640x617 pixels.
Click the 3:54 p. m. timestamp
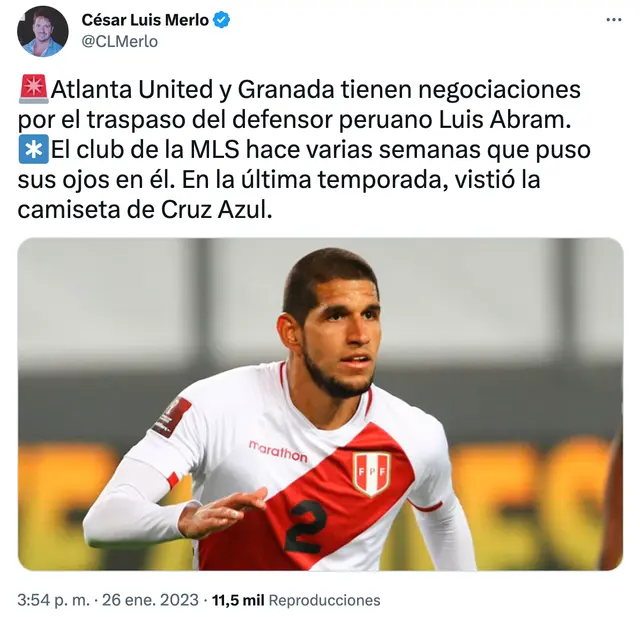pos(53,600)
